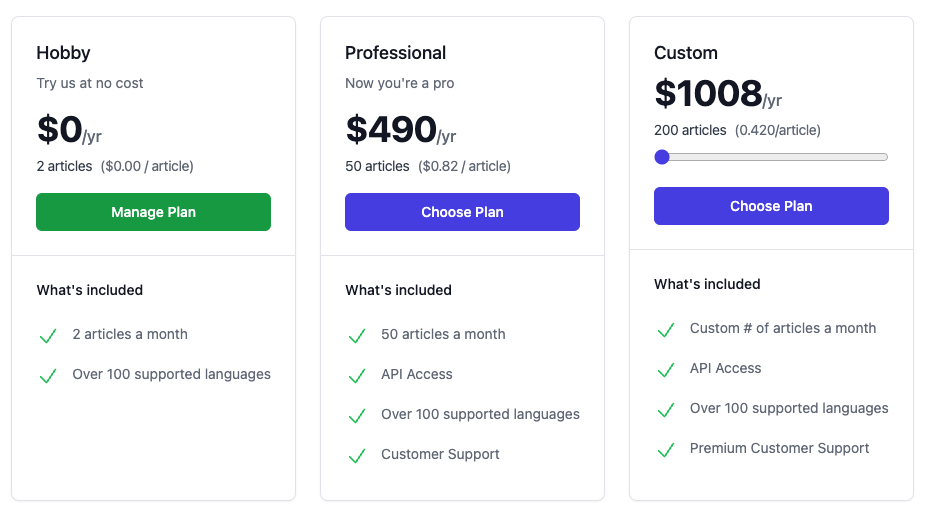
Task: Select the Custom plan heading
Action: pyautogui.click(x=686, y=53)
